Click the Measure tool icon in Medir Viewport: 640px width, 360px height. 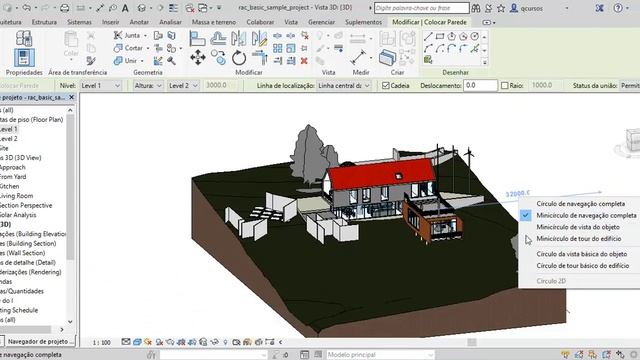coord(358,57)
